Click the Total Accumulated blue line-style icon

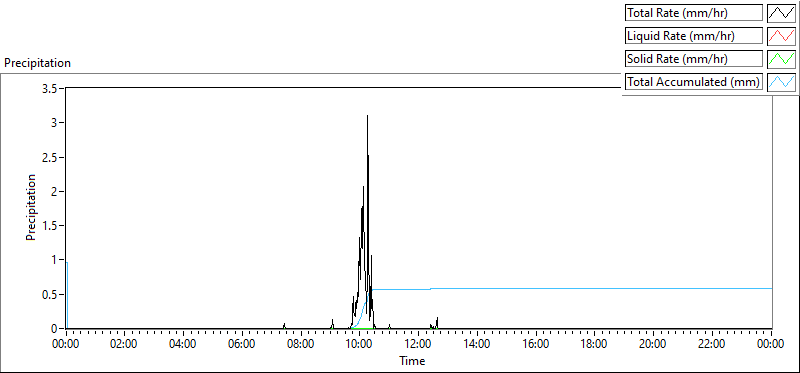pos(781,82)
